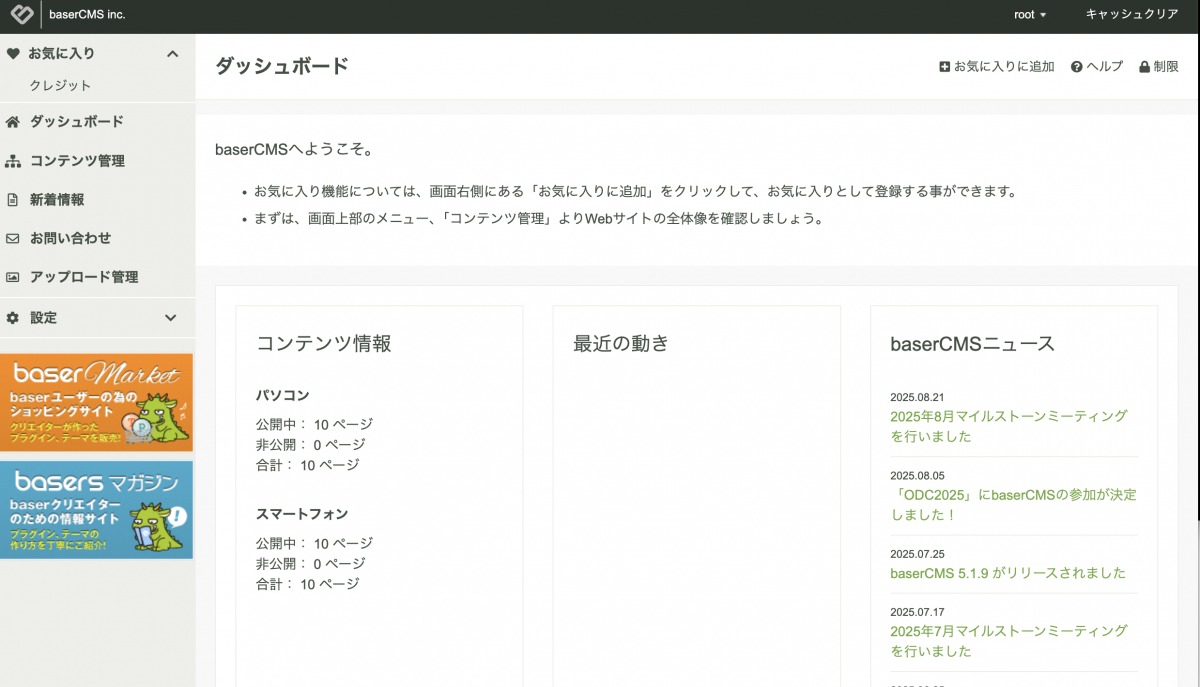Viewport: 1200px width, 687px height.
Task: Click the baser Market banner image
Action: pyautogui.click(x=96, y=402)
